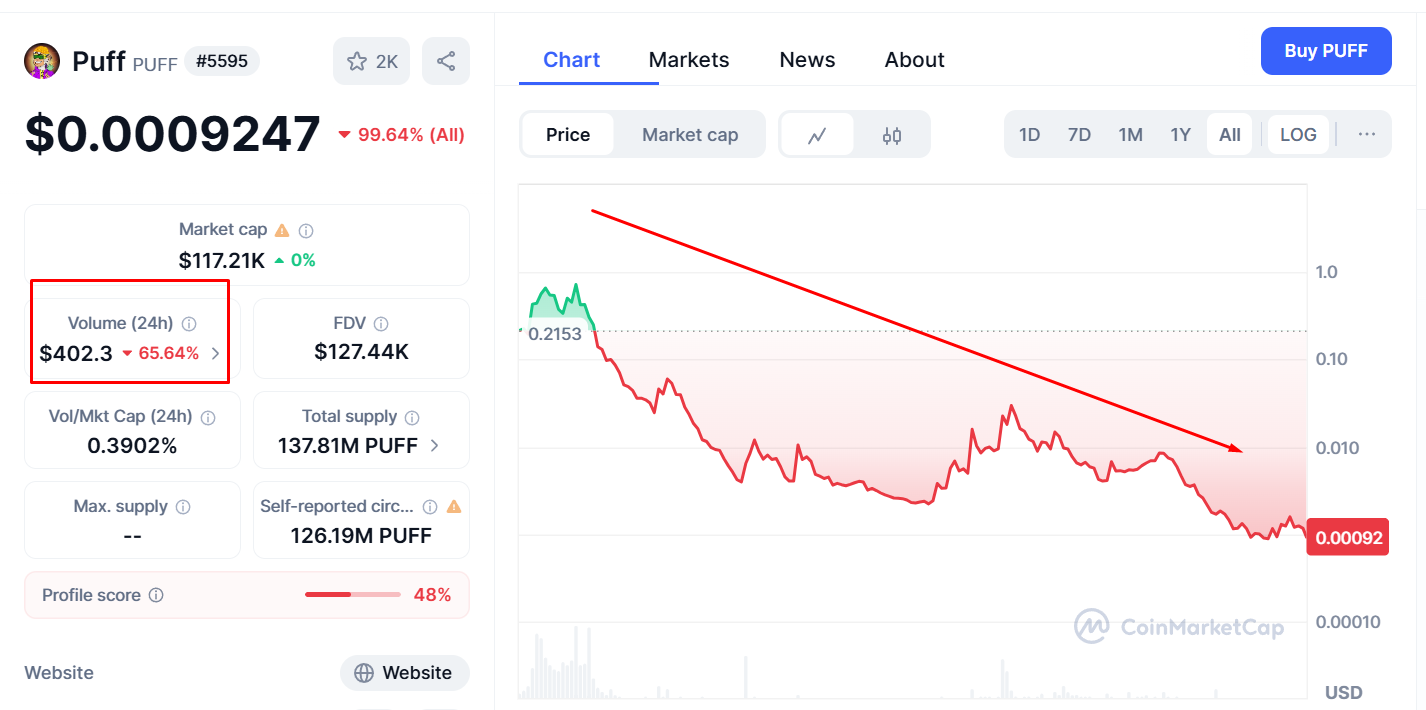The image size is (1426, 710).
Task: Switch to the Markets tab
Action: (689, 60)
